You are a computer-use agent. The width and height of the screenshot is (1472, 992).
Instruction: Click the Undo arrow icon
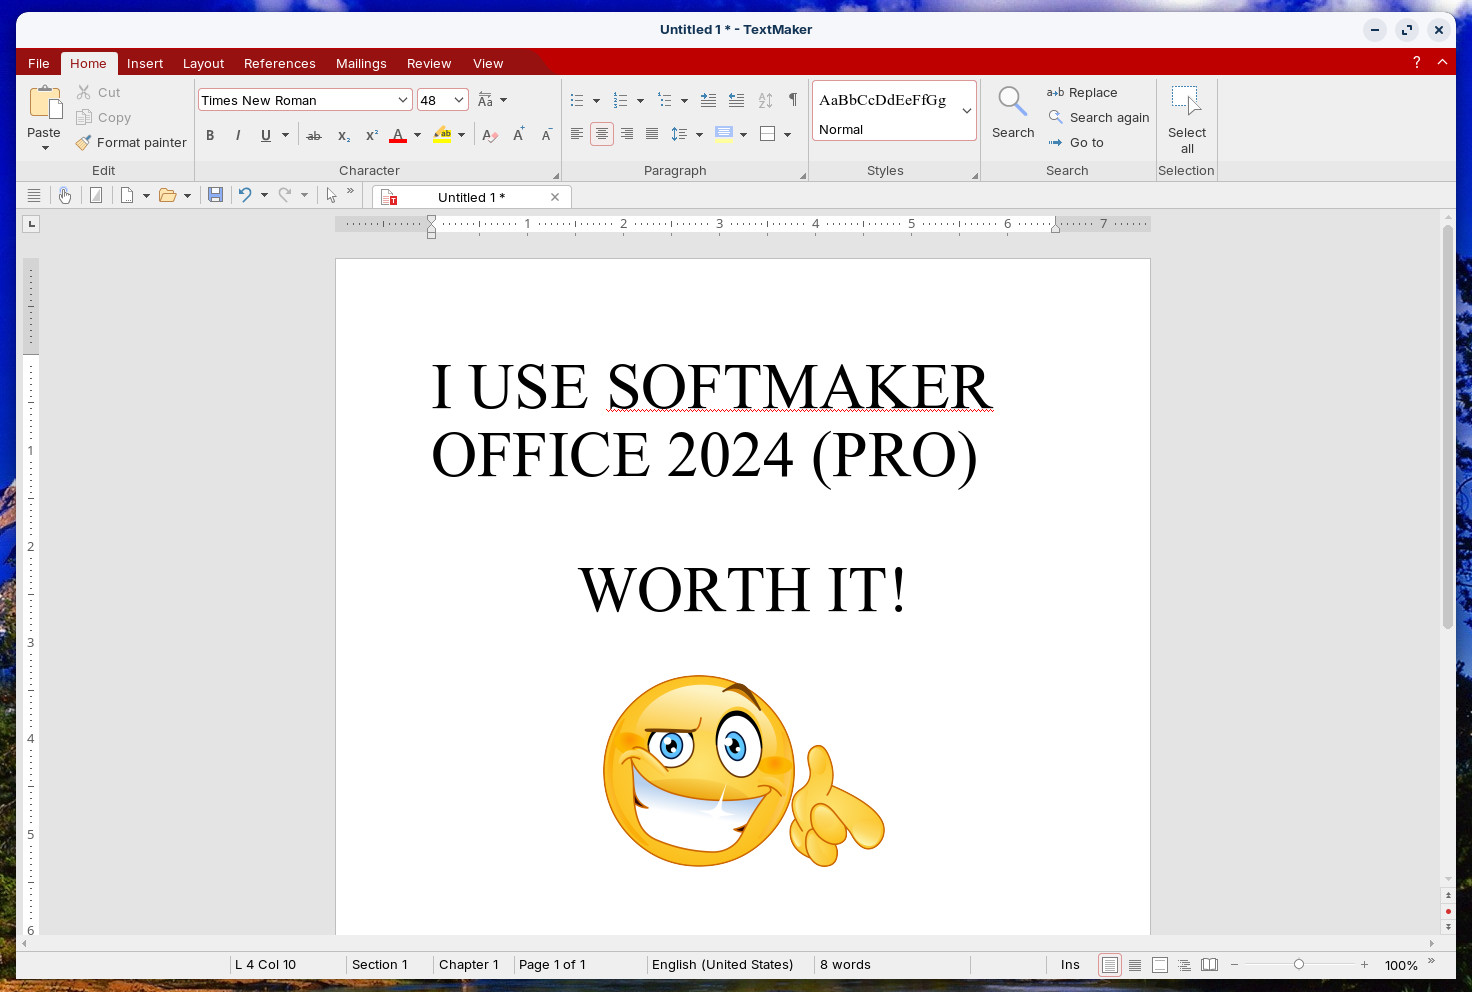(x=245, y=195)
